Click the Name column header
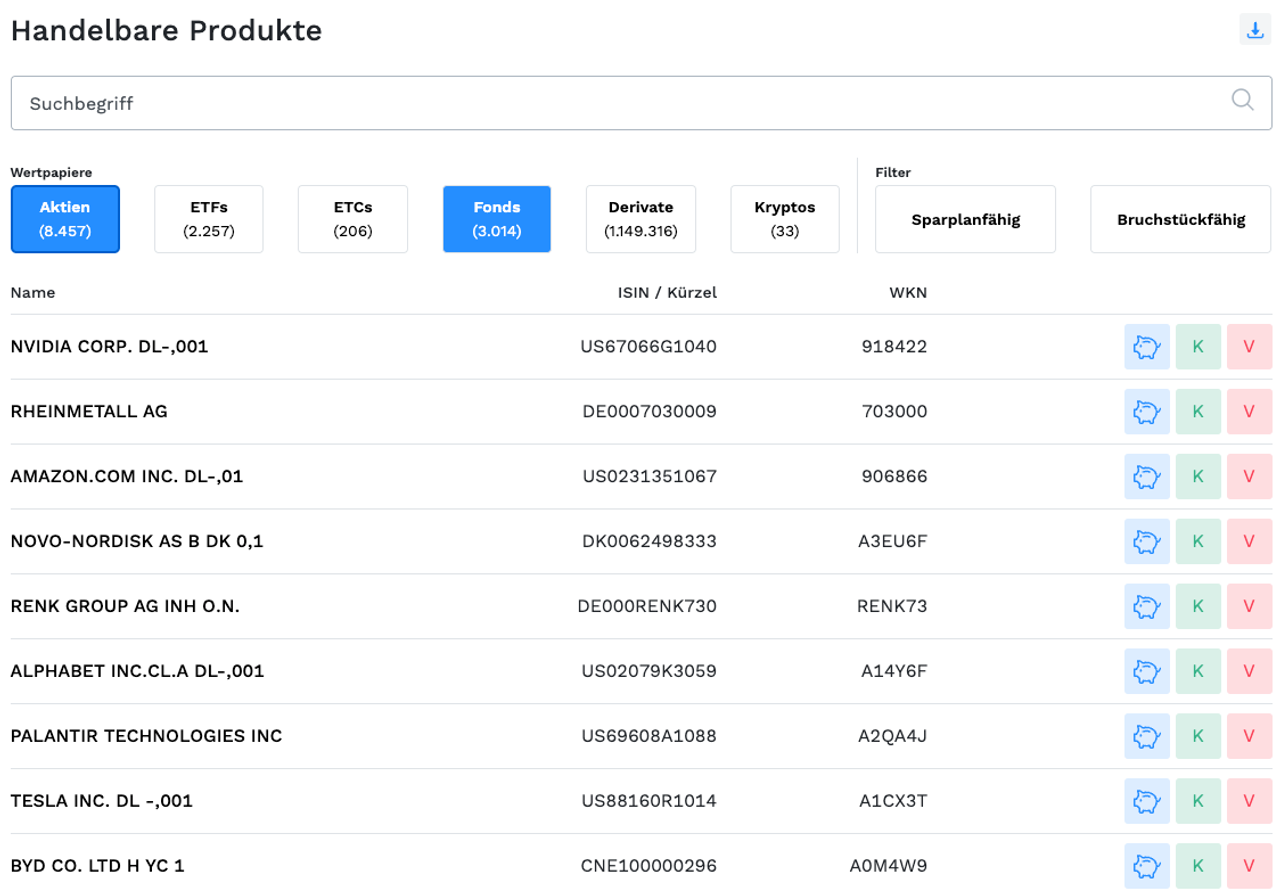 (33, 293)
